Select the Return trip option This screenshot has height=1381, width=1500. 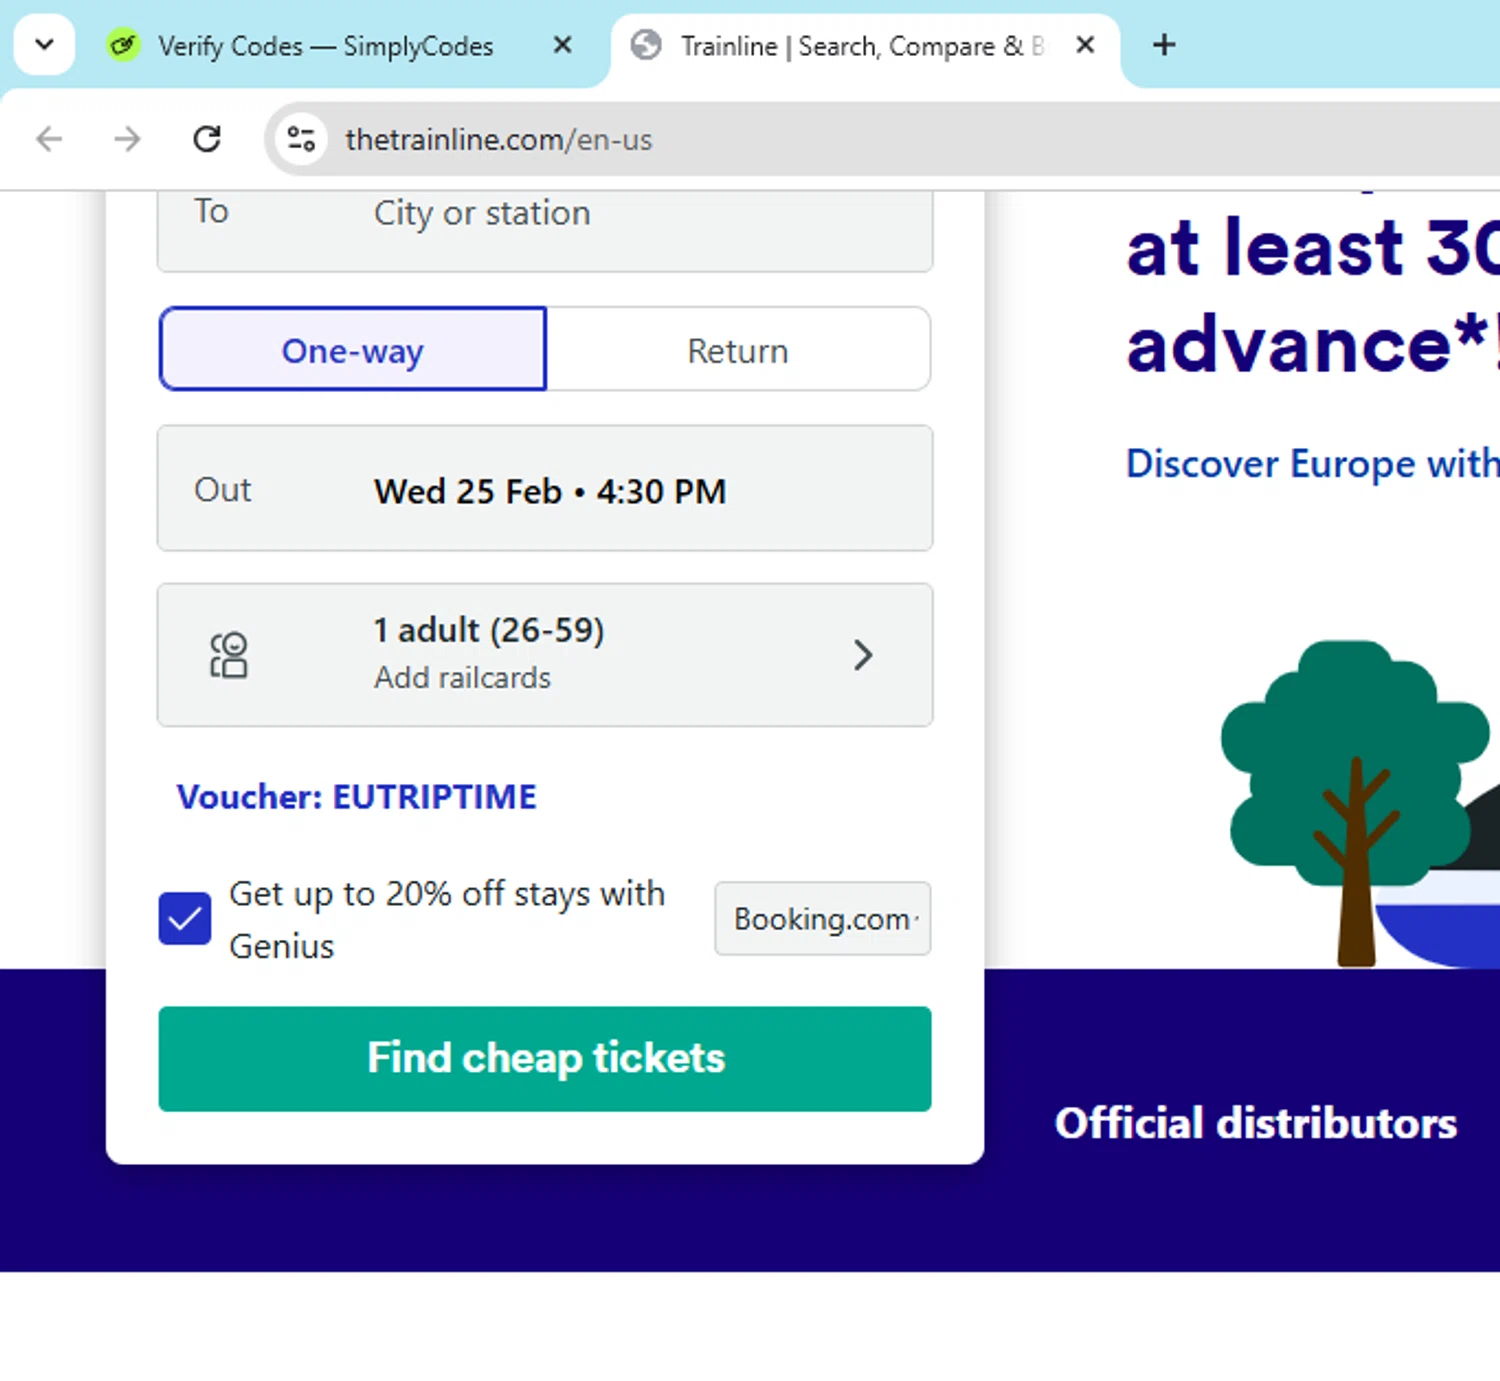pos(738,349)
